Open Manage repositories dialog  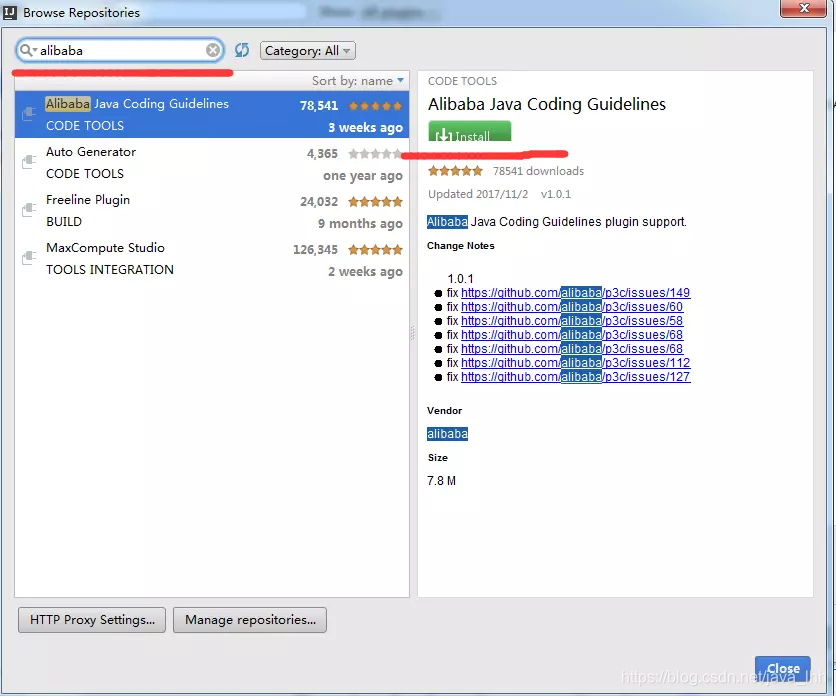tap(250, 620)
